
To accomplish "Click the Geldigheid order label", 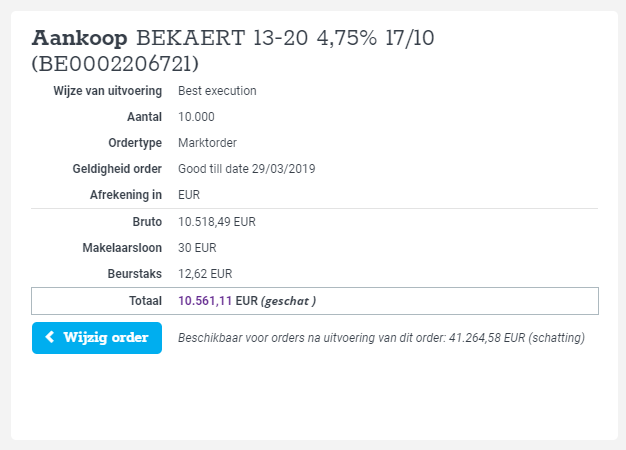I will pos(117,169).
